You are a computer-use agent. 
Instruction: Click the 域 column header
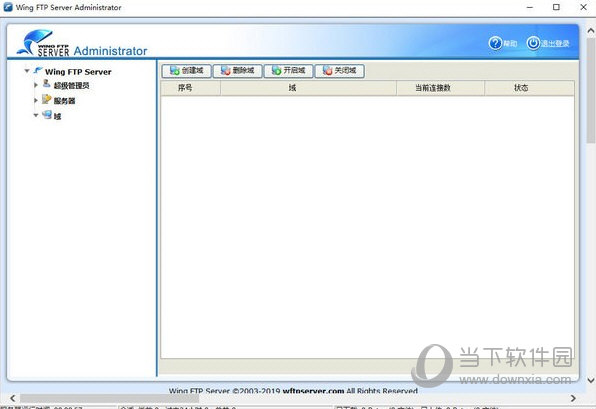pos(308,88)
